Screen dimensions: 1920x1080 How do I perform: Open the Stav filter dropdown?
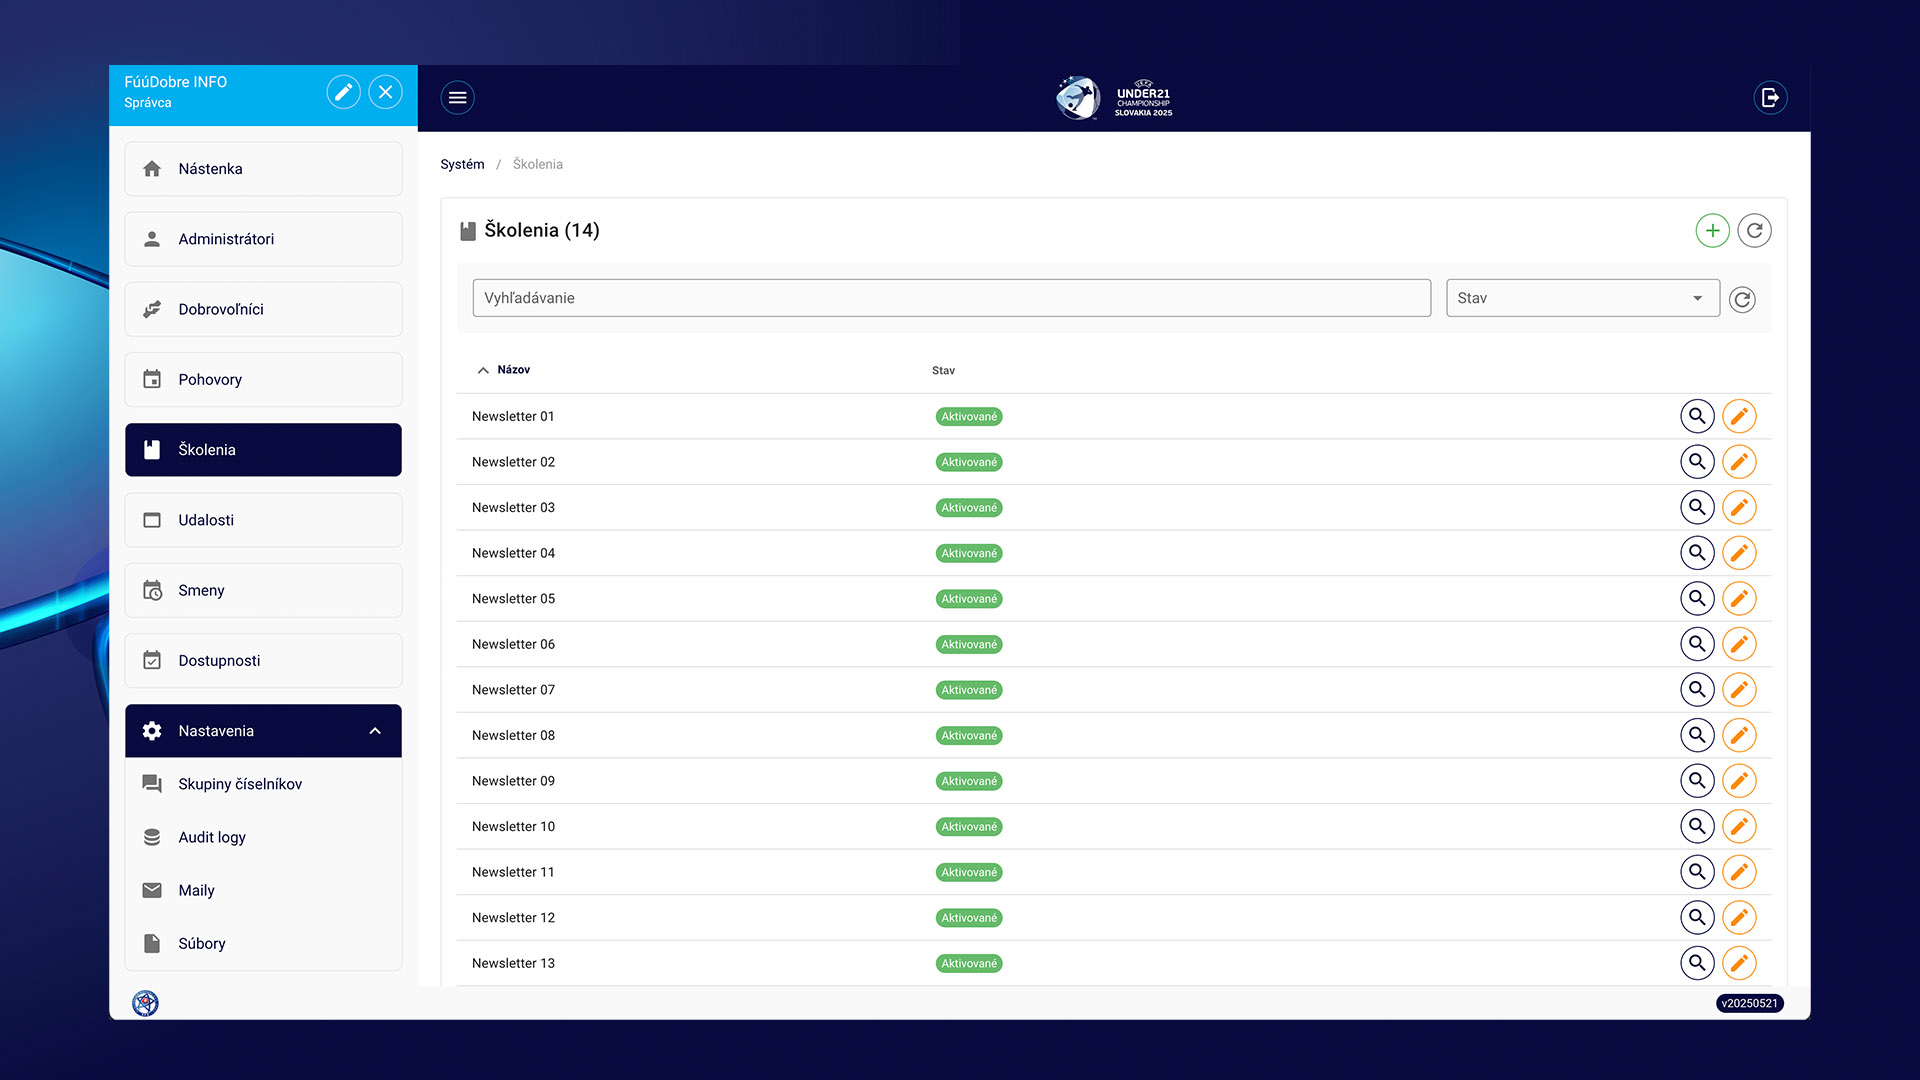click(x=1582, y=298)
